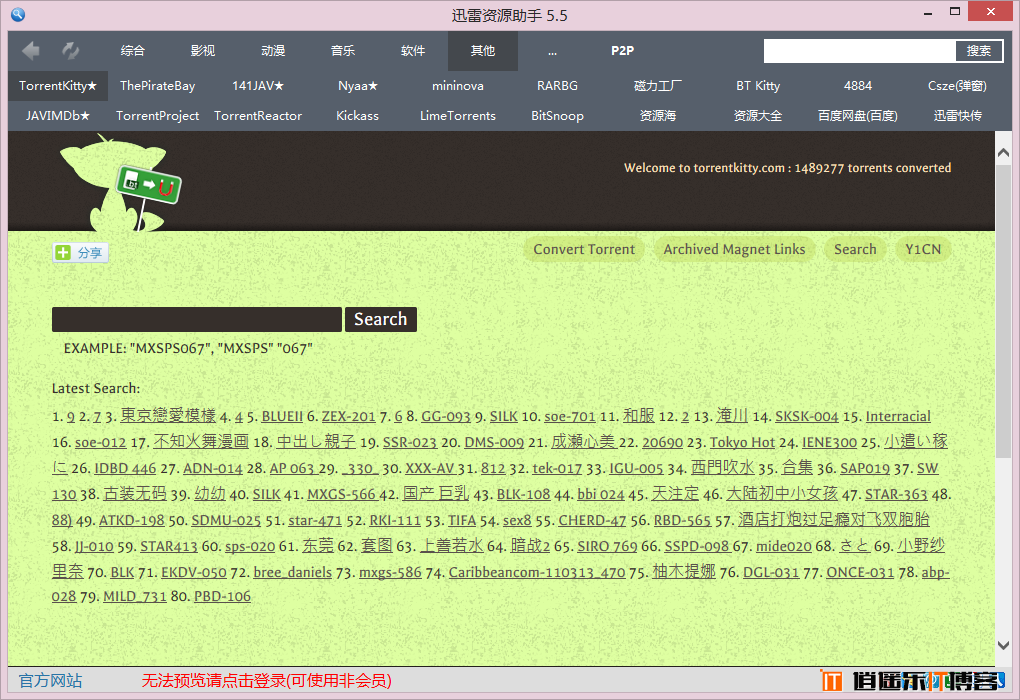This screenshot has width=1020, height=700.
Task: Open latest search Tokyo Hot
Action: (x=742, y=442)
